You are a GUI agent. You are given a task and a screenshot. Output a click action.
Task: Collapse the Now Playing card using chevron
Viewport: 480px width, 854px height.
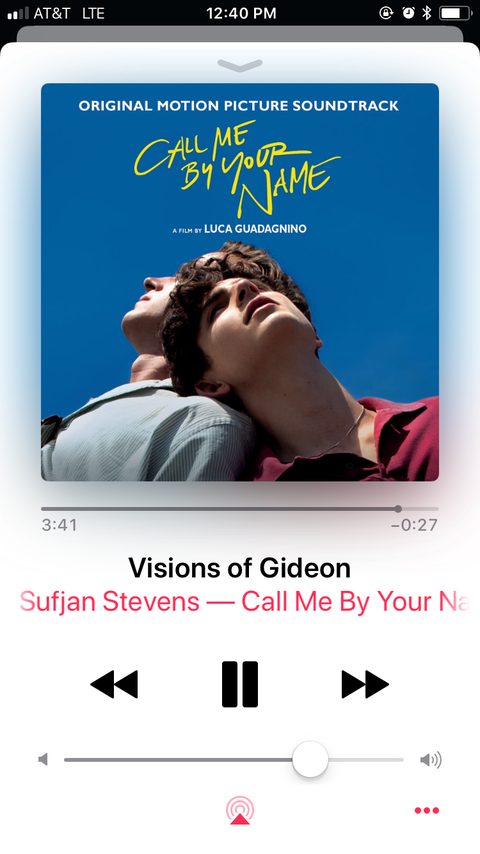[240, 65]
